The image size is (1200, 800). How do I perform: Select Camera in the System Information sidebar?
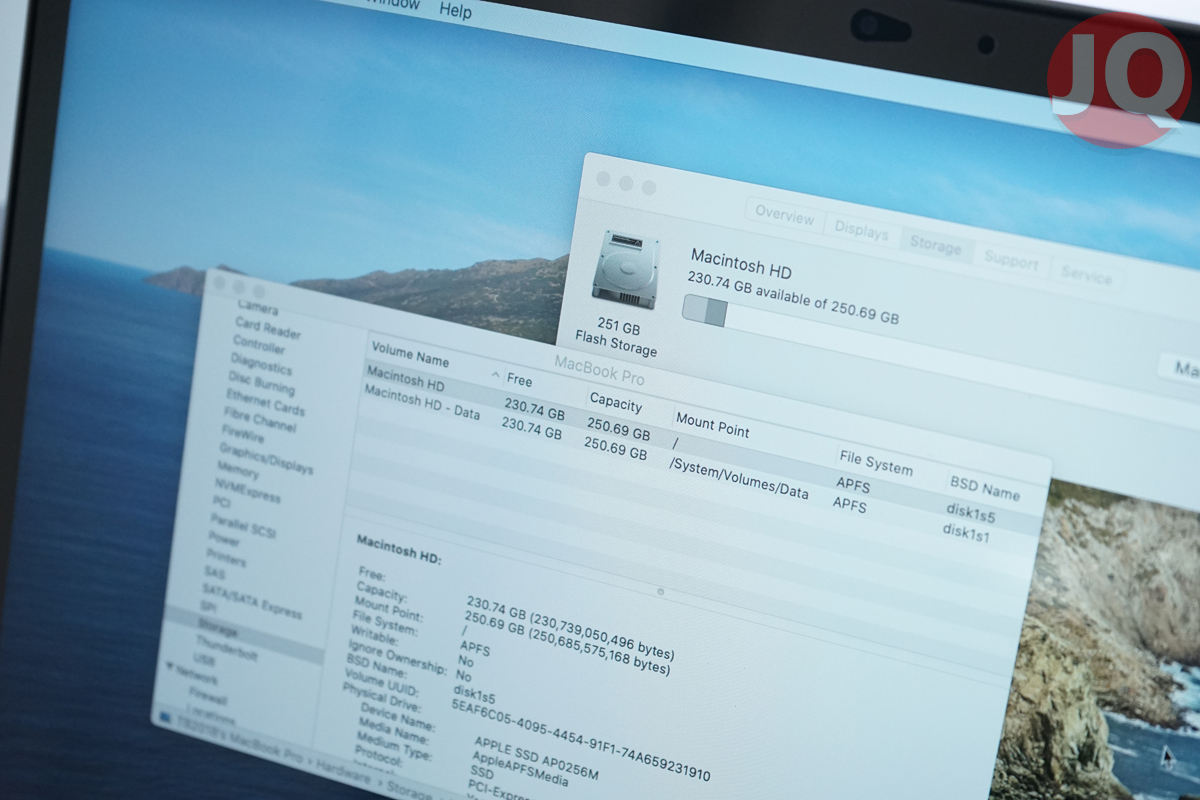(x=258, y=309)
